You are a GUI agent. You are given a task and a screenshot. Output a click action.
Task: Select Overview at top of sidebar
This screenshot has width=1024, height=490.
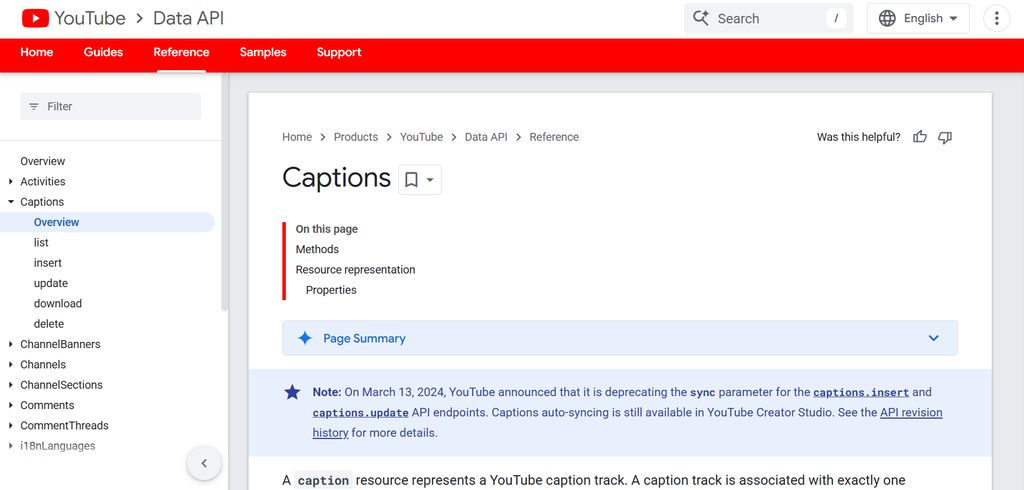pos(42,161)
